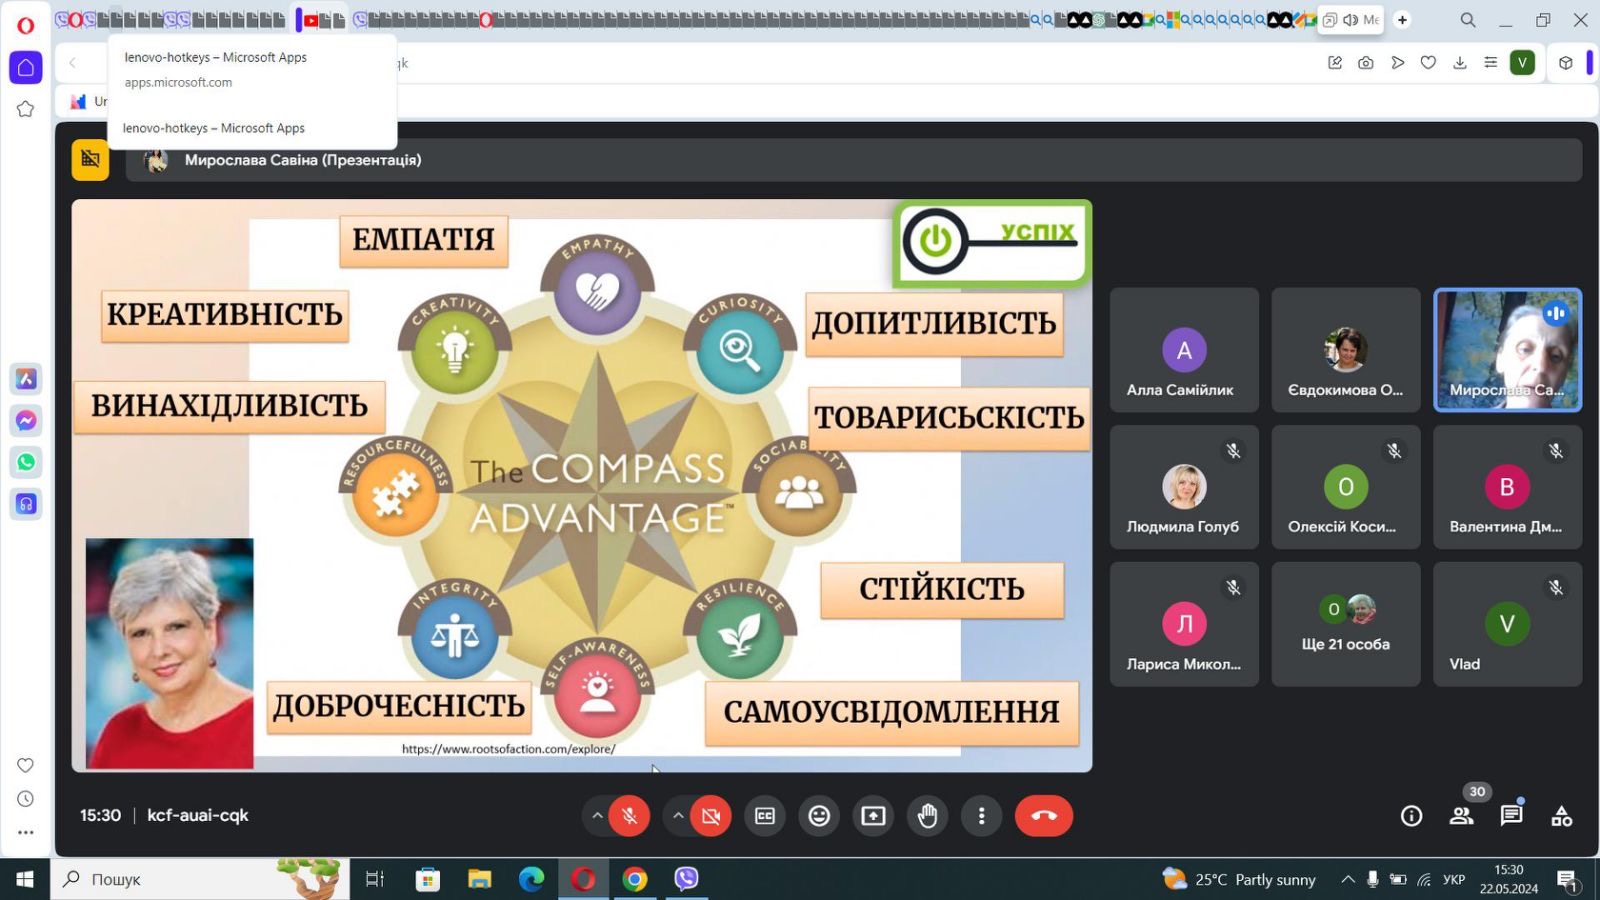Switch keyboard language УКР in taskbar
The image size is (1600, 900).
click(1454, 879)
